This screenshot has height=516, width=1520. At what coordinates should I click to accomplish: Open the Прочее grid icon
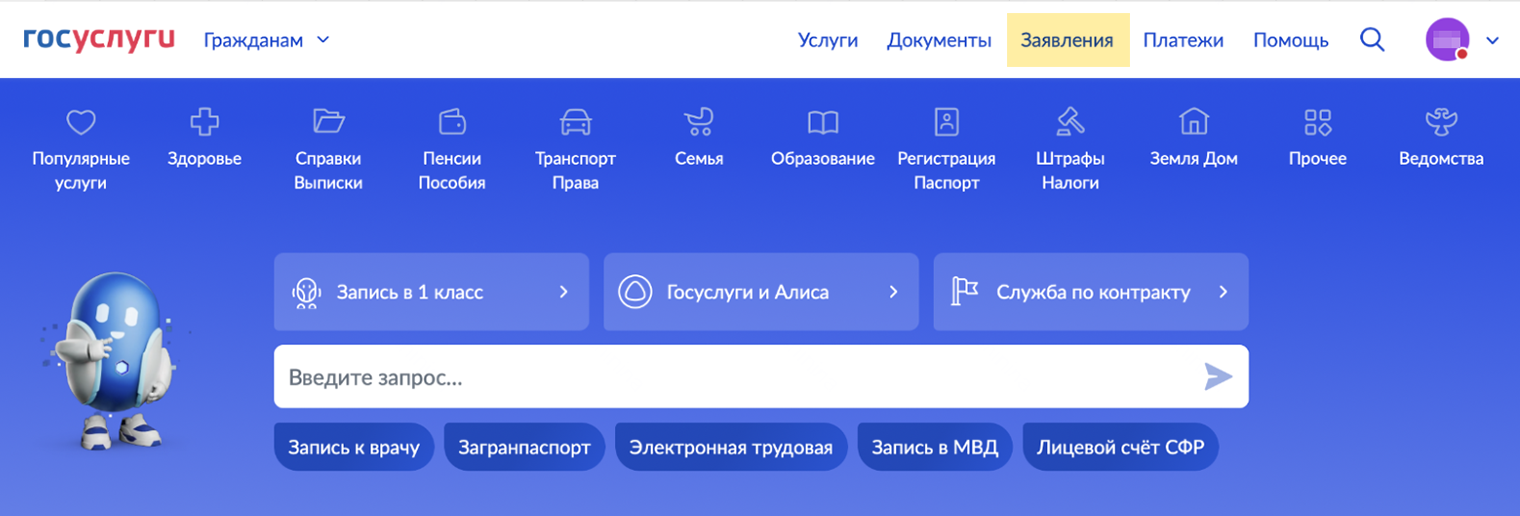click(x=1317, y=122)
